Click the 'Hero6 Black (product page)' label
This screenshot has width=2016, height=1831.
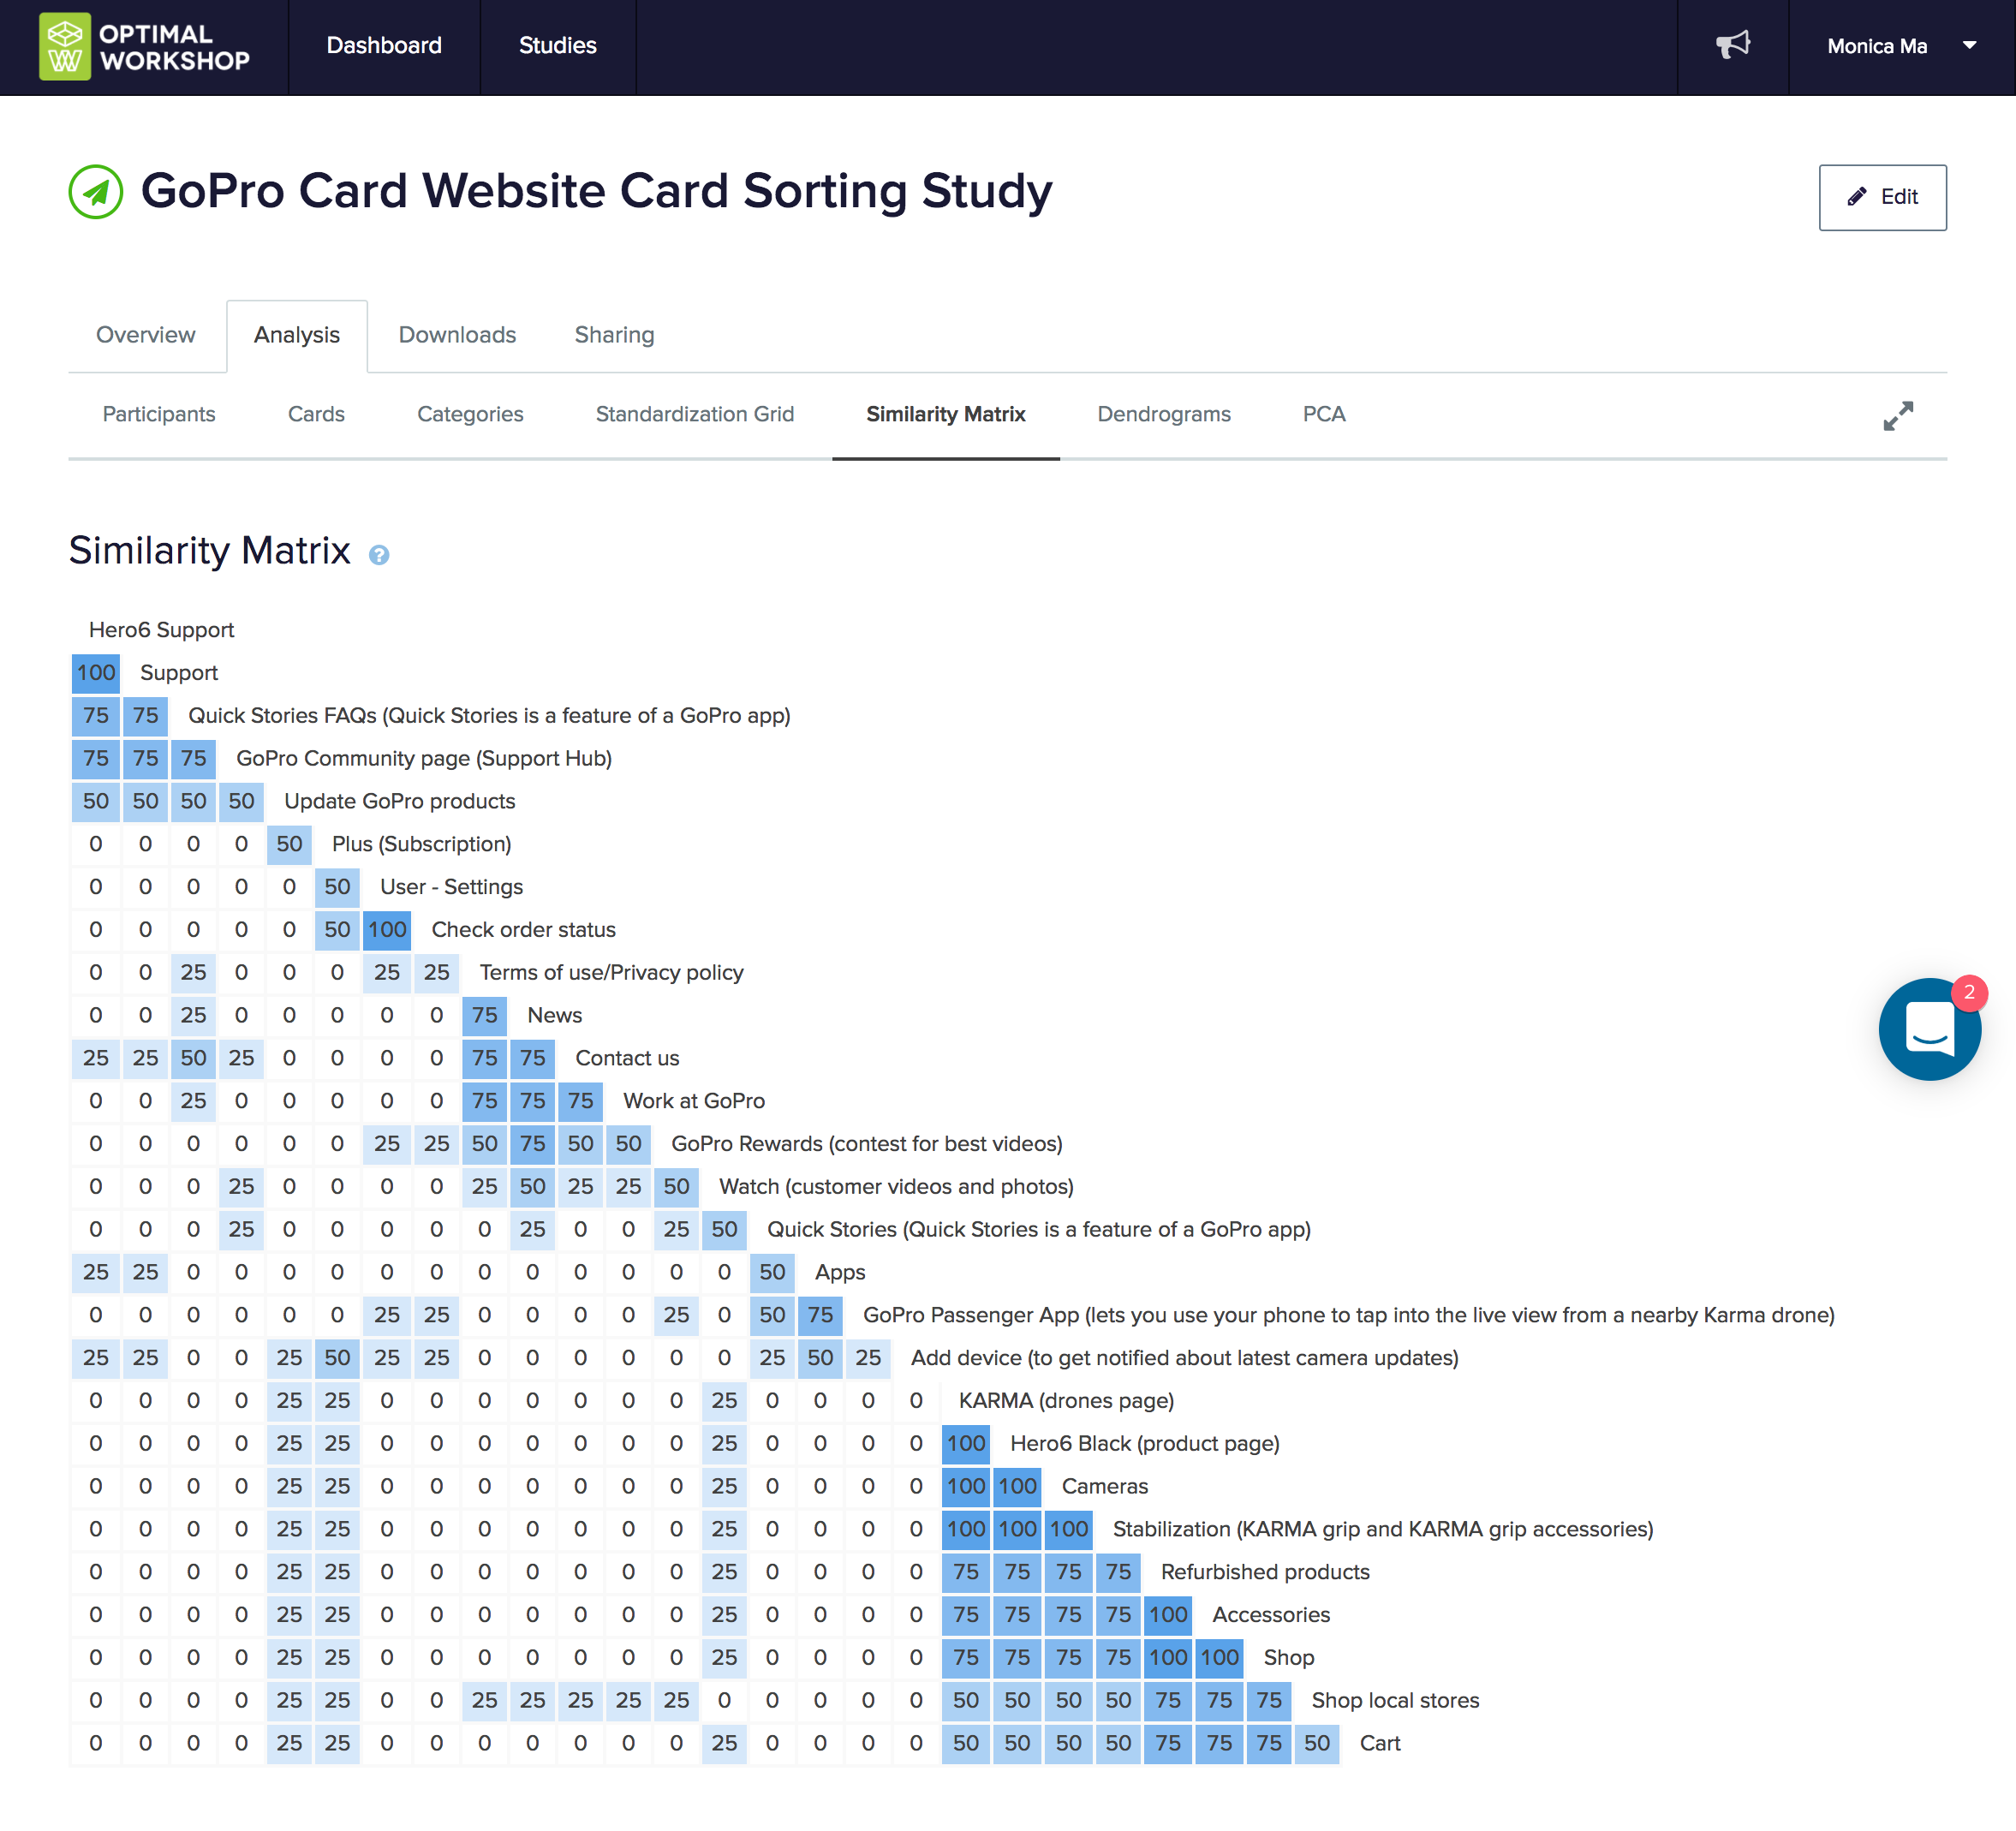click(x=1145, y=1443)
